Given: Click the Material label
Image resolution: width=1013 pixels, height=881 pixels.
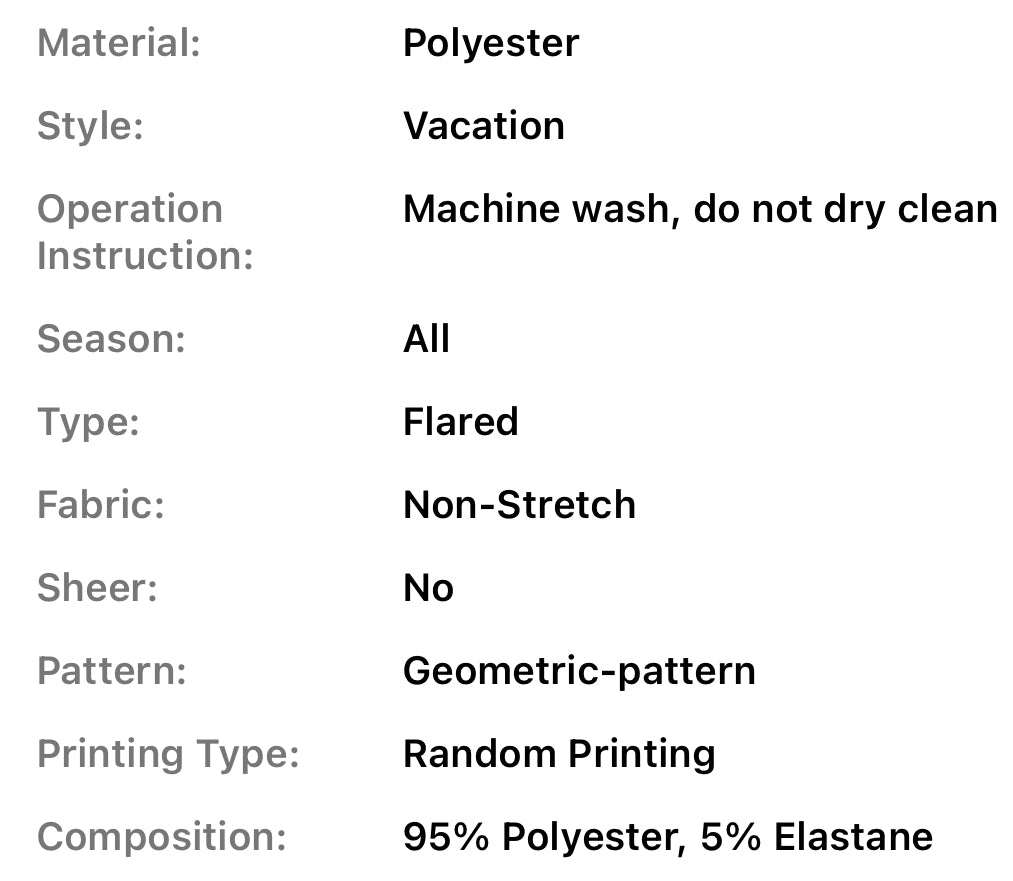Looking at the screenshot, I should (x=119, y=43).
